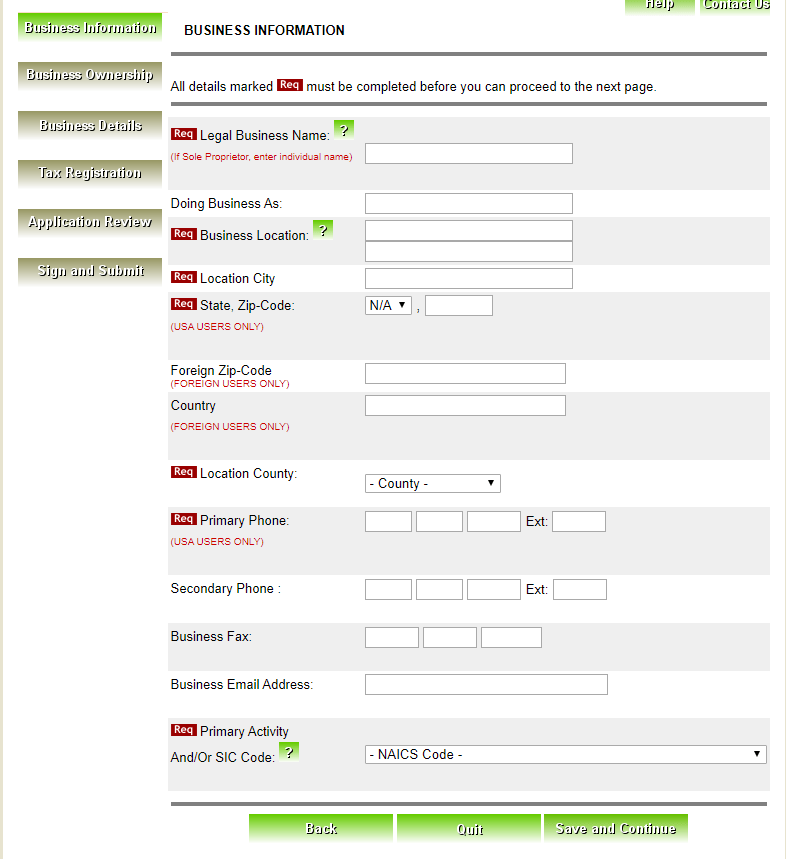Image resolution: width=786 pixels, height=859 pixels.
Task: Focus Primary Phone area code box
Action: [x=388, y=522]
